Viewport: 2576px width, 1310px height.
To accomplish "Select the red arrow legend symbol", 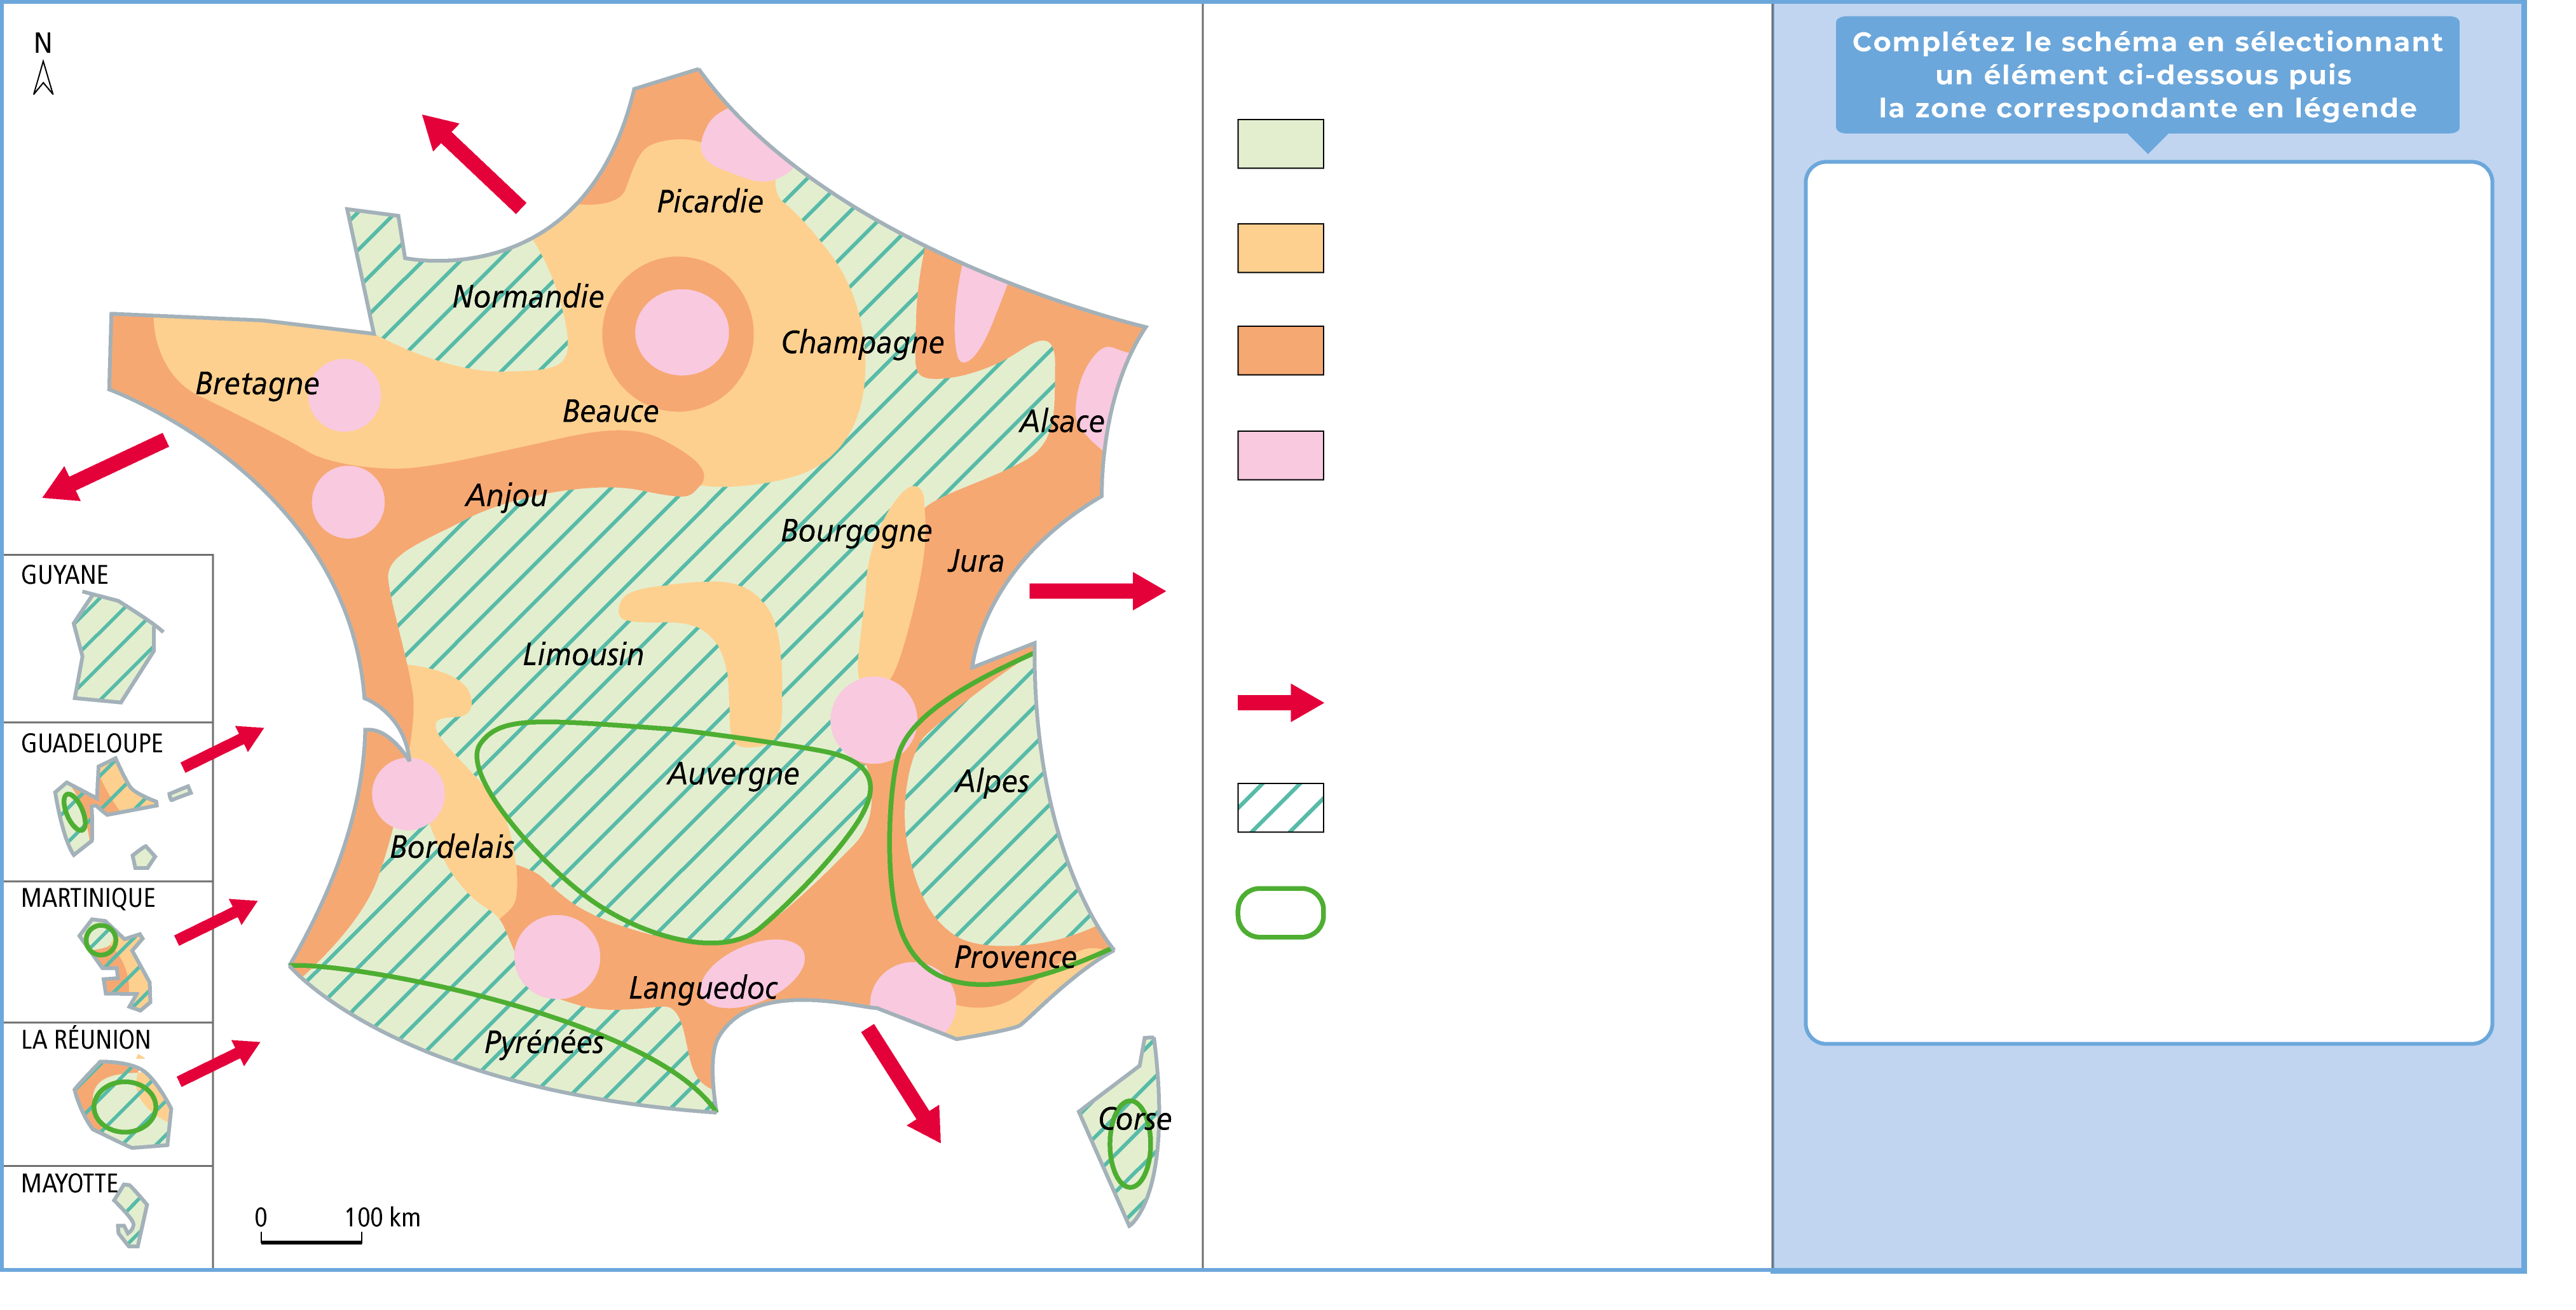I will coord(1280,703).
